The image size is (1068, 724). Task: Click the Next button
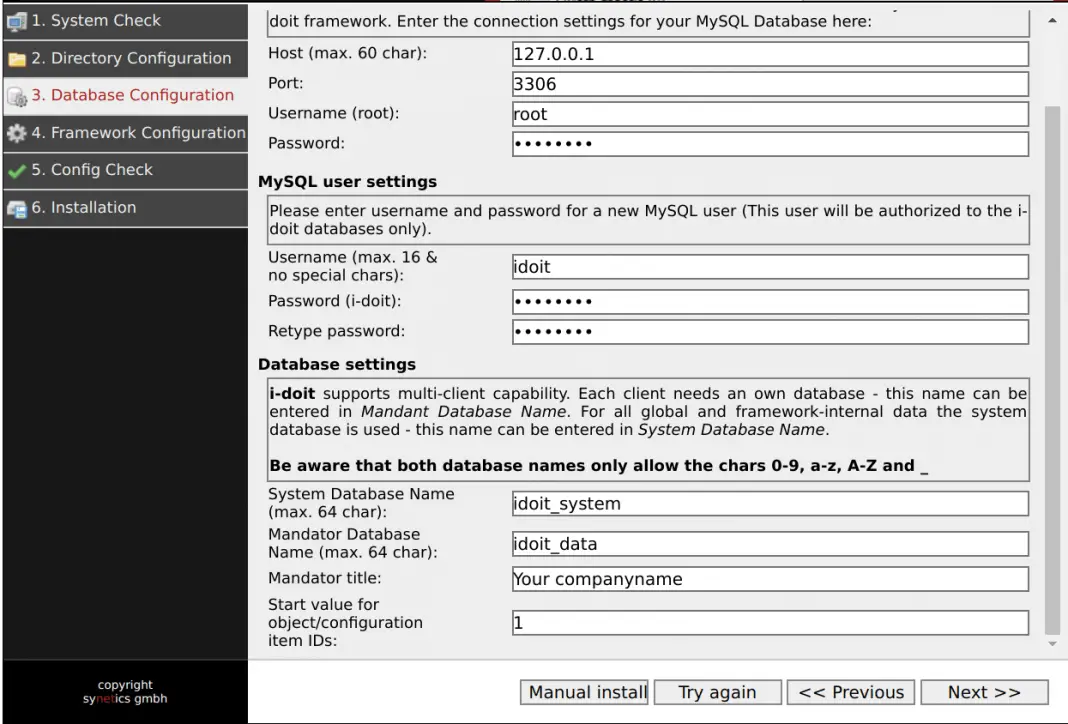[984, 692]
